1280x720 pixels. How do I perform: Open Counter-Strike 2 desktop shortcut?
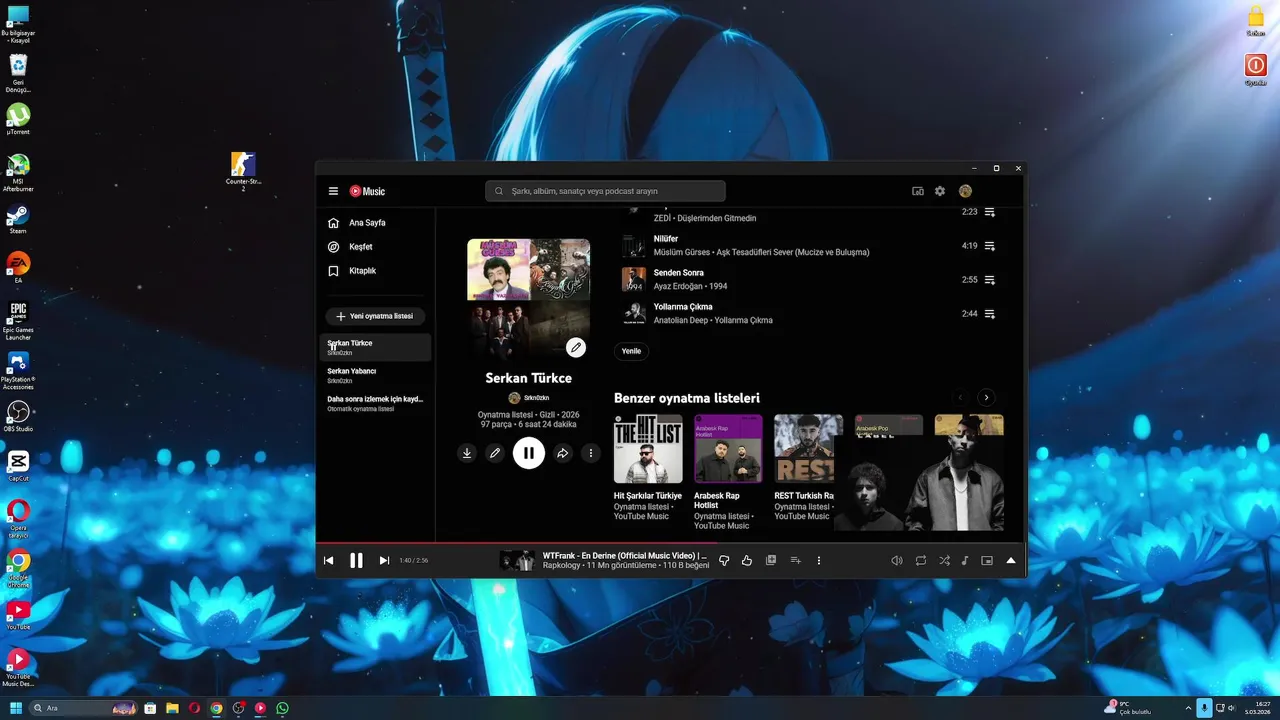(243, 171)
